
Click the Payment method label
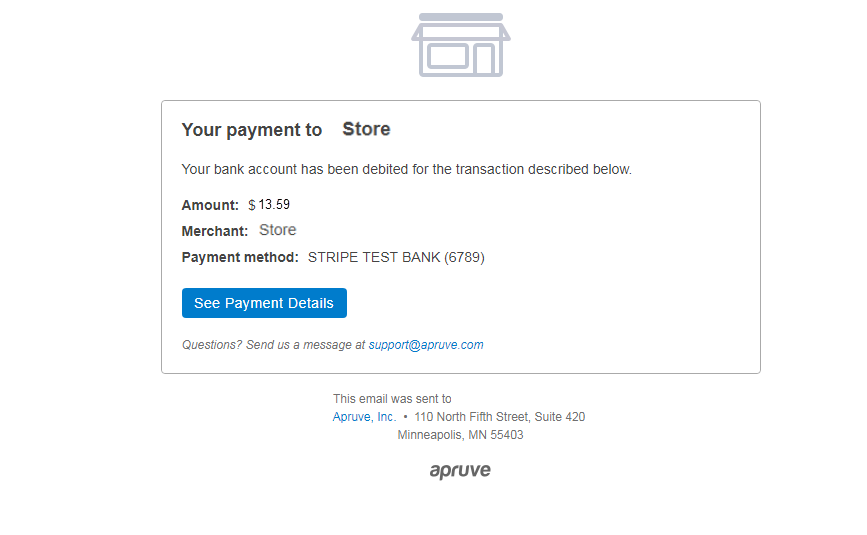(240, 258)
